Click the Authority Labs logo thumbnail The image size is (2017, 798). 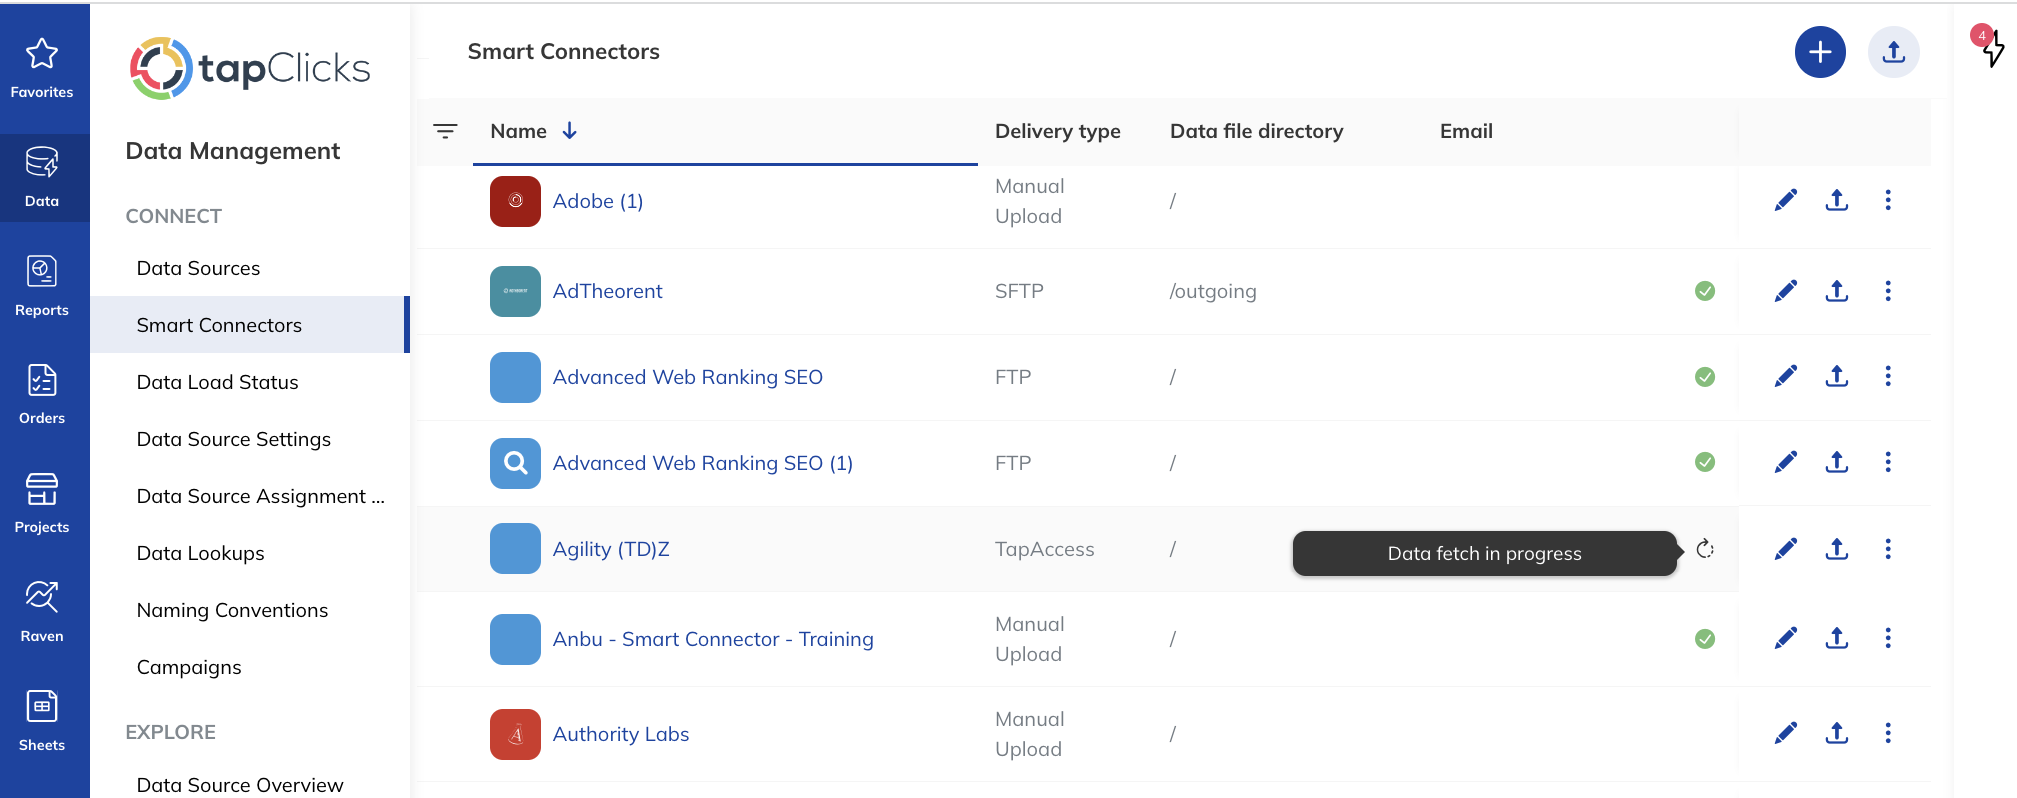tap(515, 734)
